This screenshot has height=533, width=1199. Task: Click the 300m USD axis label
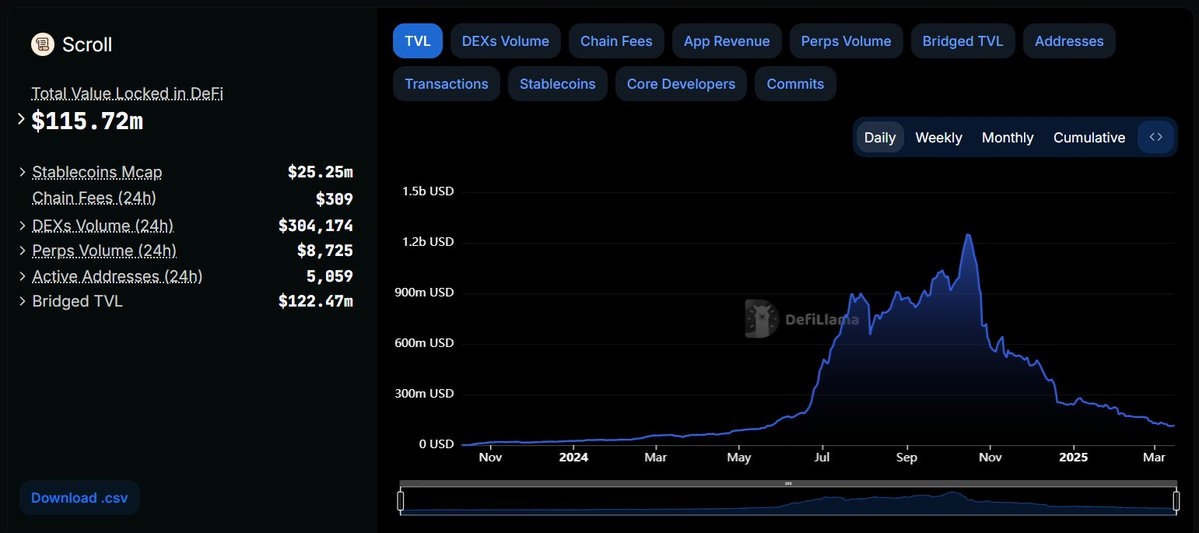pos(423,393)
